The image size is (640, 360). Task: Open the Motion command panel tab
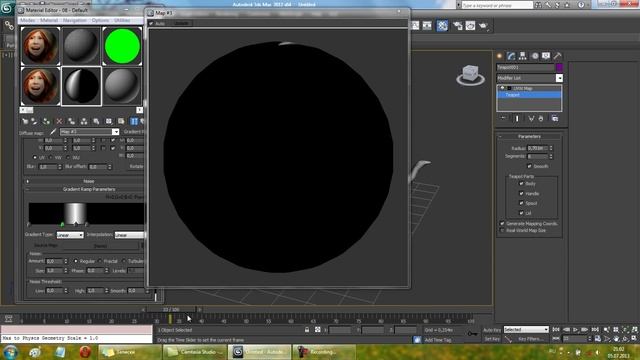[x=535, y=56]
